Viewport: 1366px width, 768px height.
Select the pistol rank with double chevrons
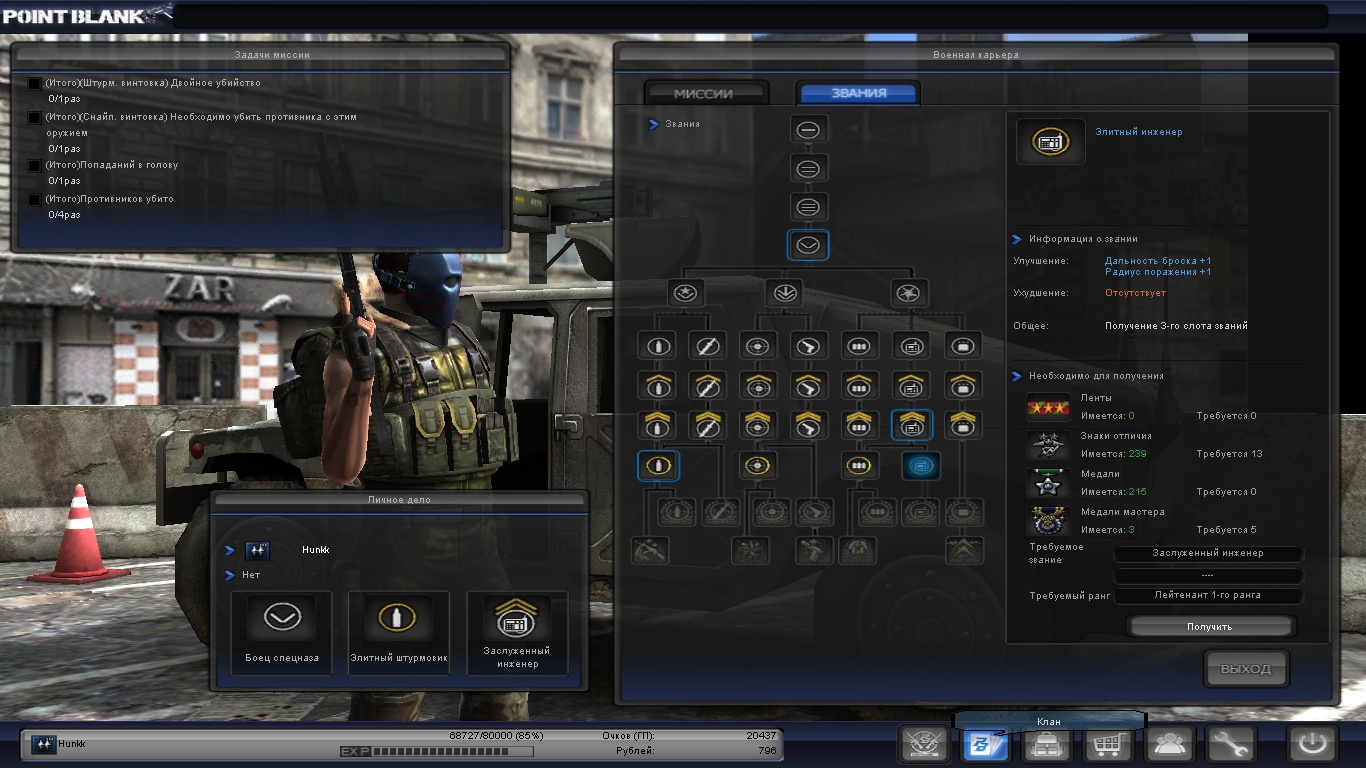point(808,425)
